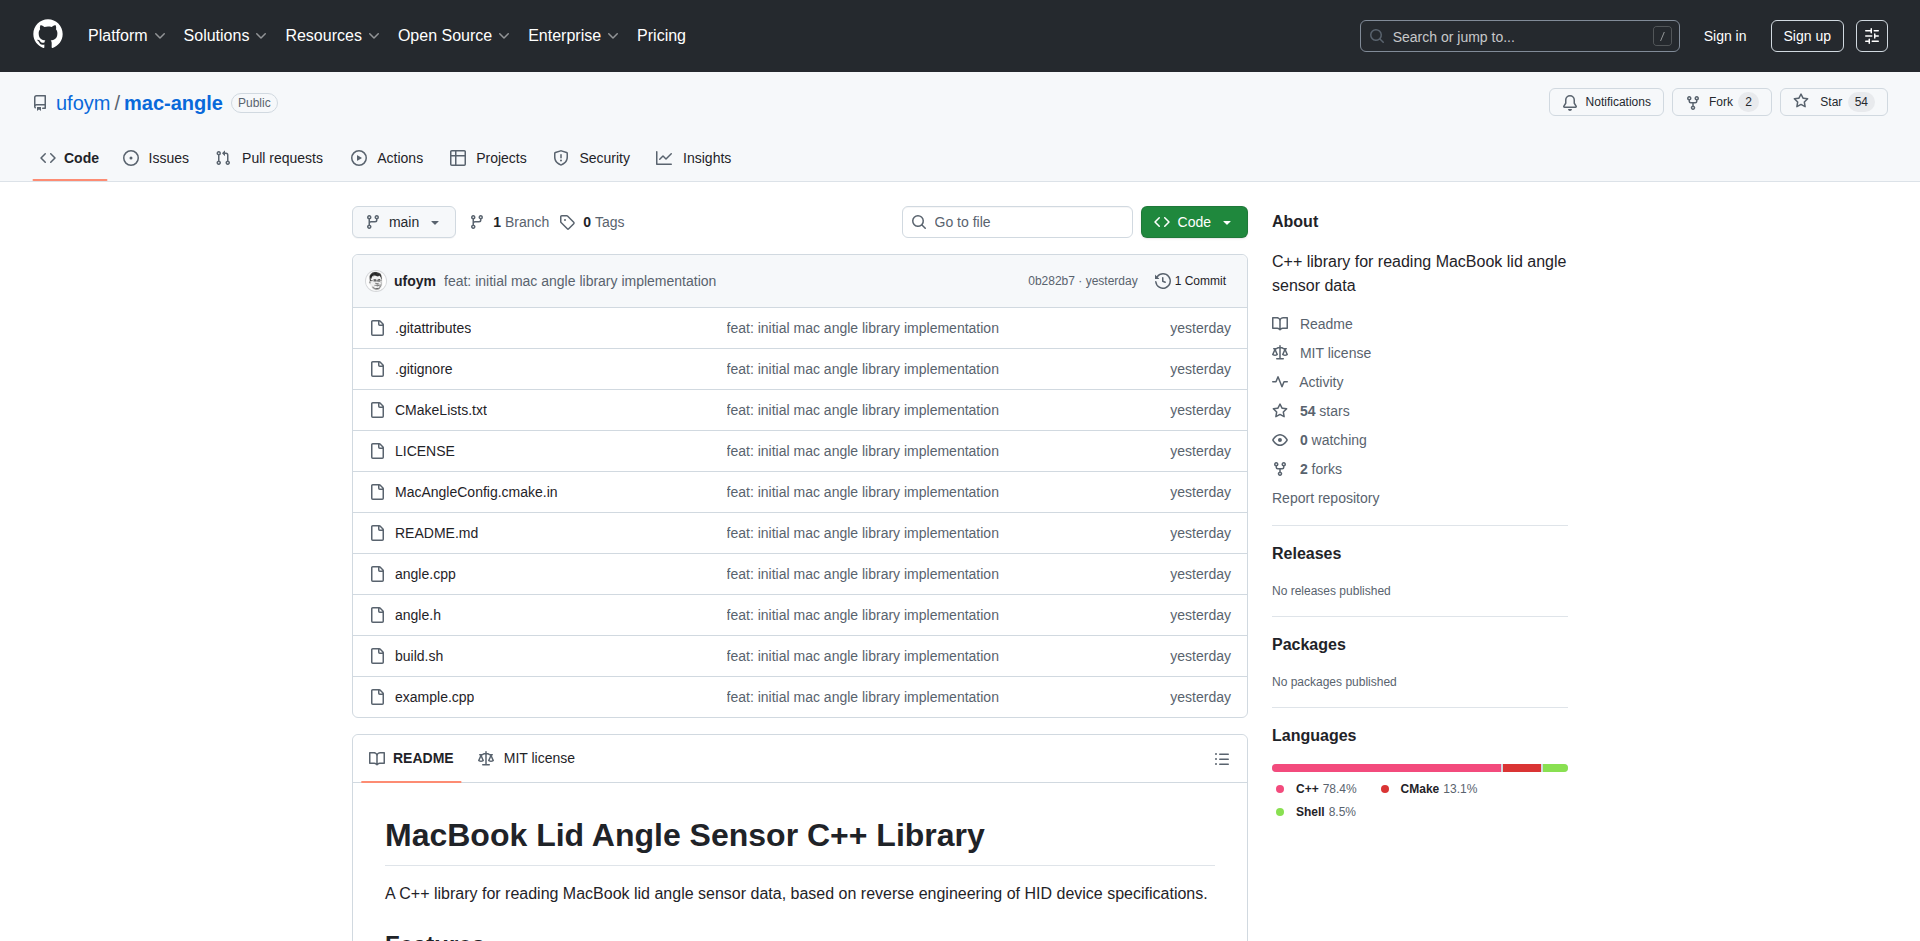Select the MIT license tab beside README

coord(527,758)
